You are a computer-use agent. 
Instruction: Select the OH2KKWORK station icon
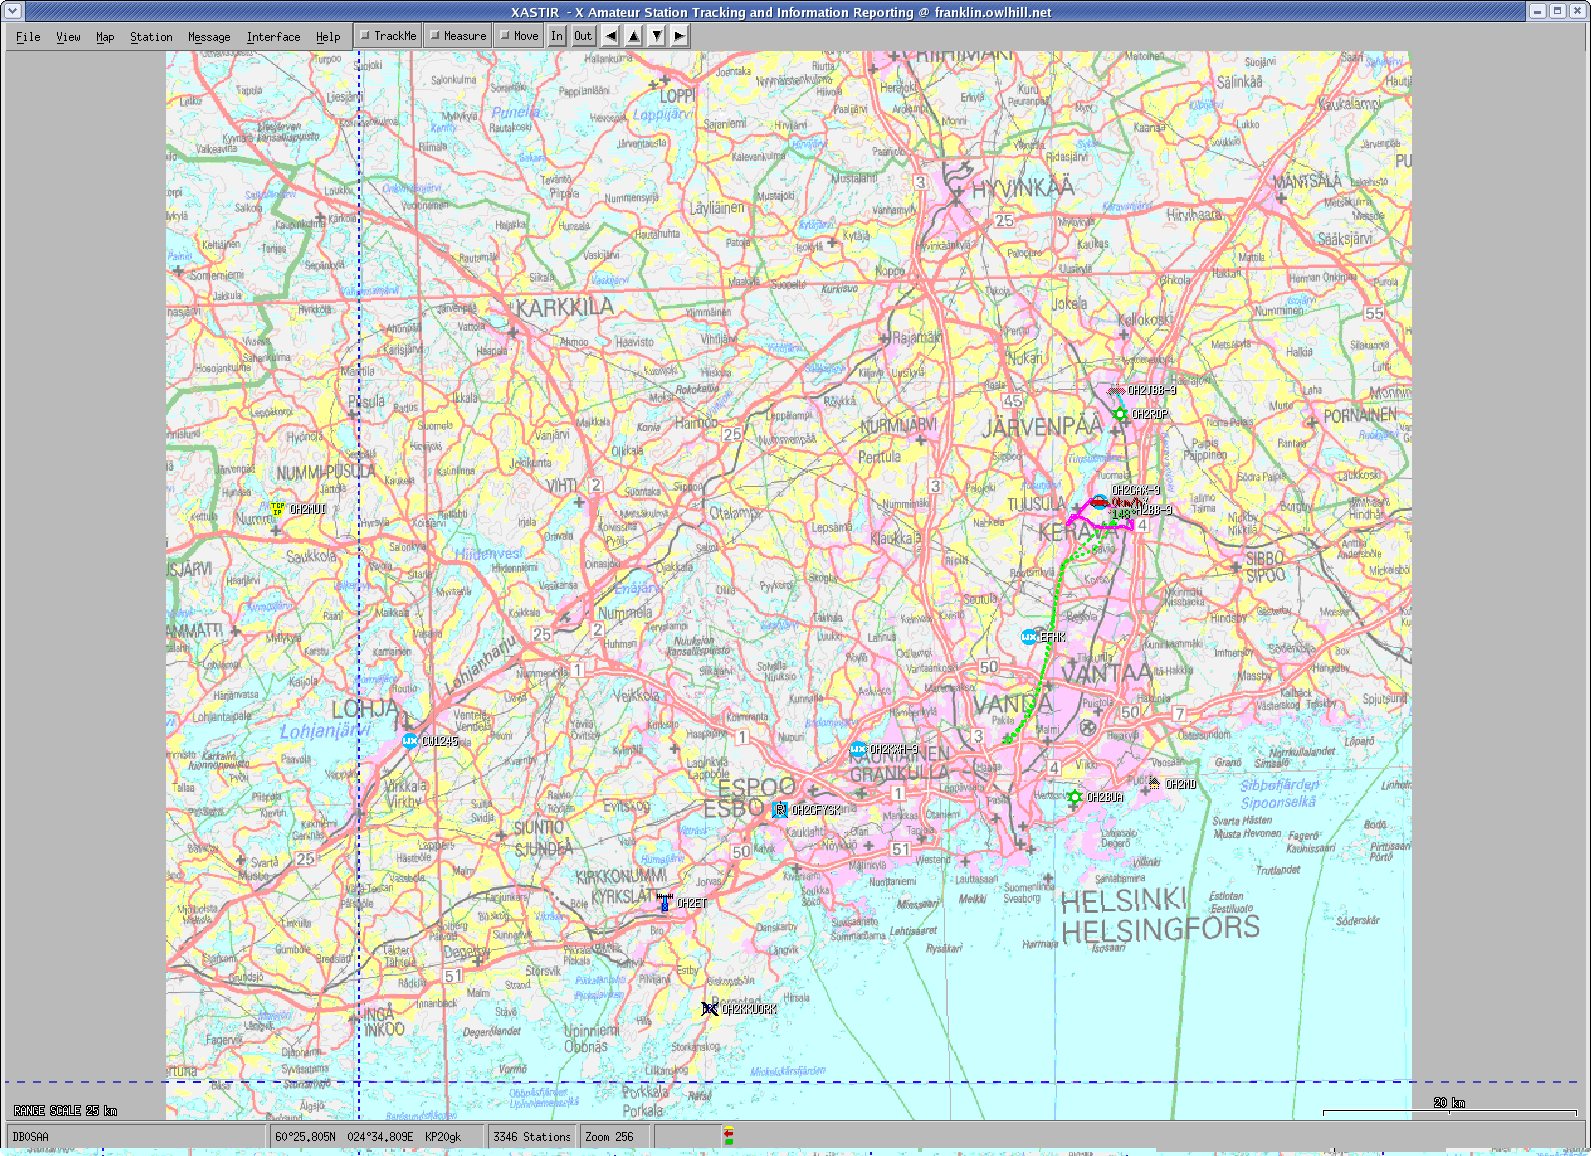(x=710, y=1009)
